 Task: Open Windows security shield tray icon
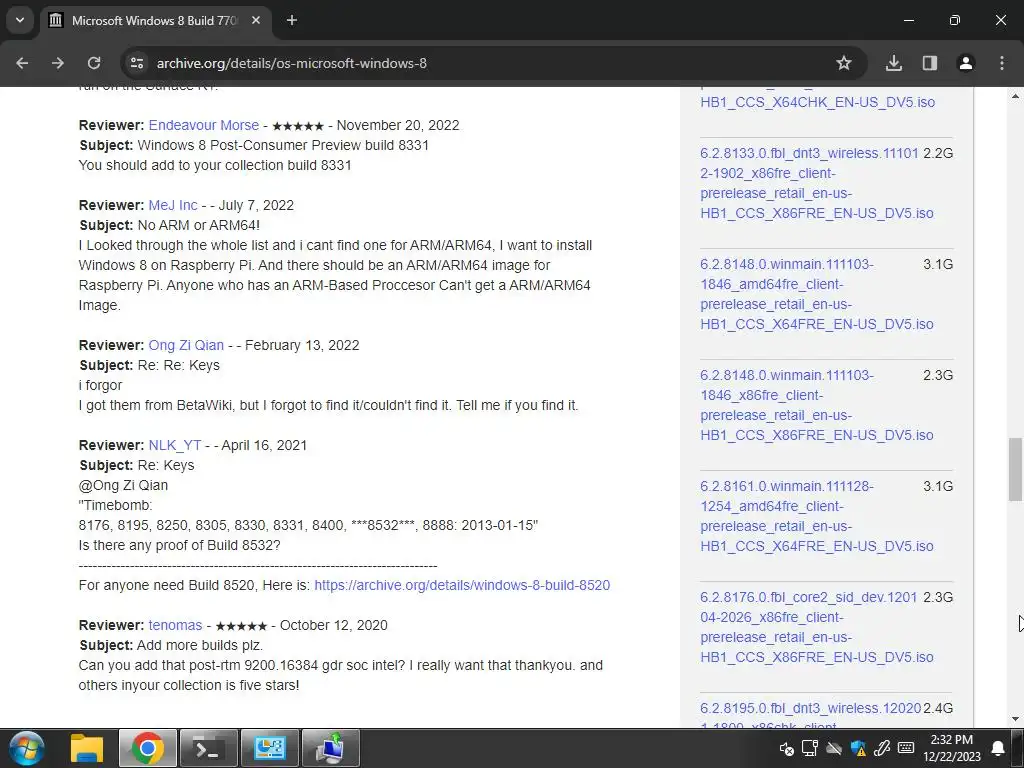tap(858, 748)
